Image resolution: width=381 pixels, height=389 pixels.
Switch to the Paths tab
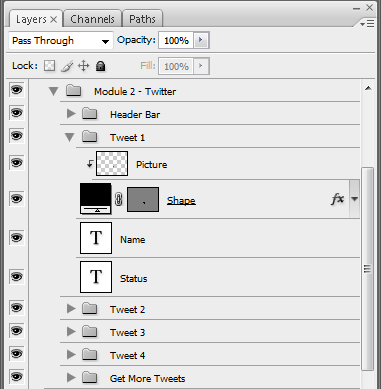142,19
